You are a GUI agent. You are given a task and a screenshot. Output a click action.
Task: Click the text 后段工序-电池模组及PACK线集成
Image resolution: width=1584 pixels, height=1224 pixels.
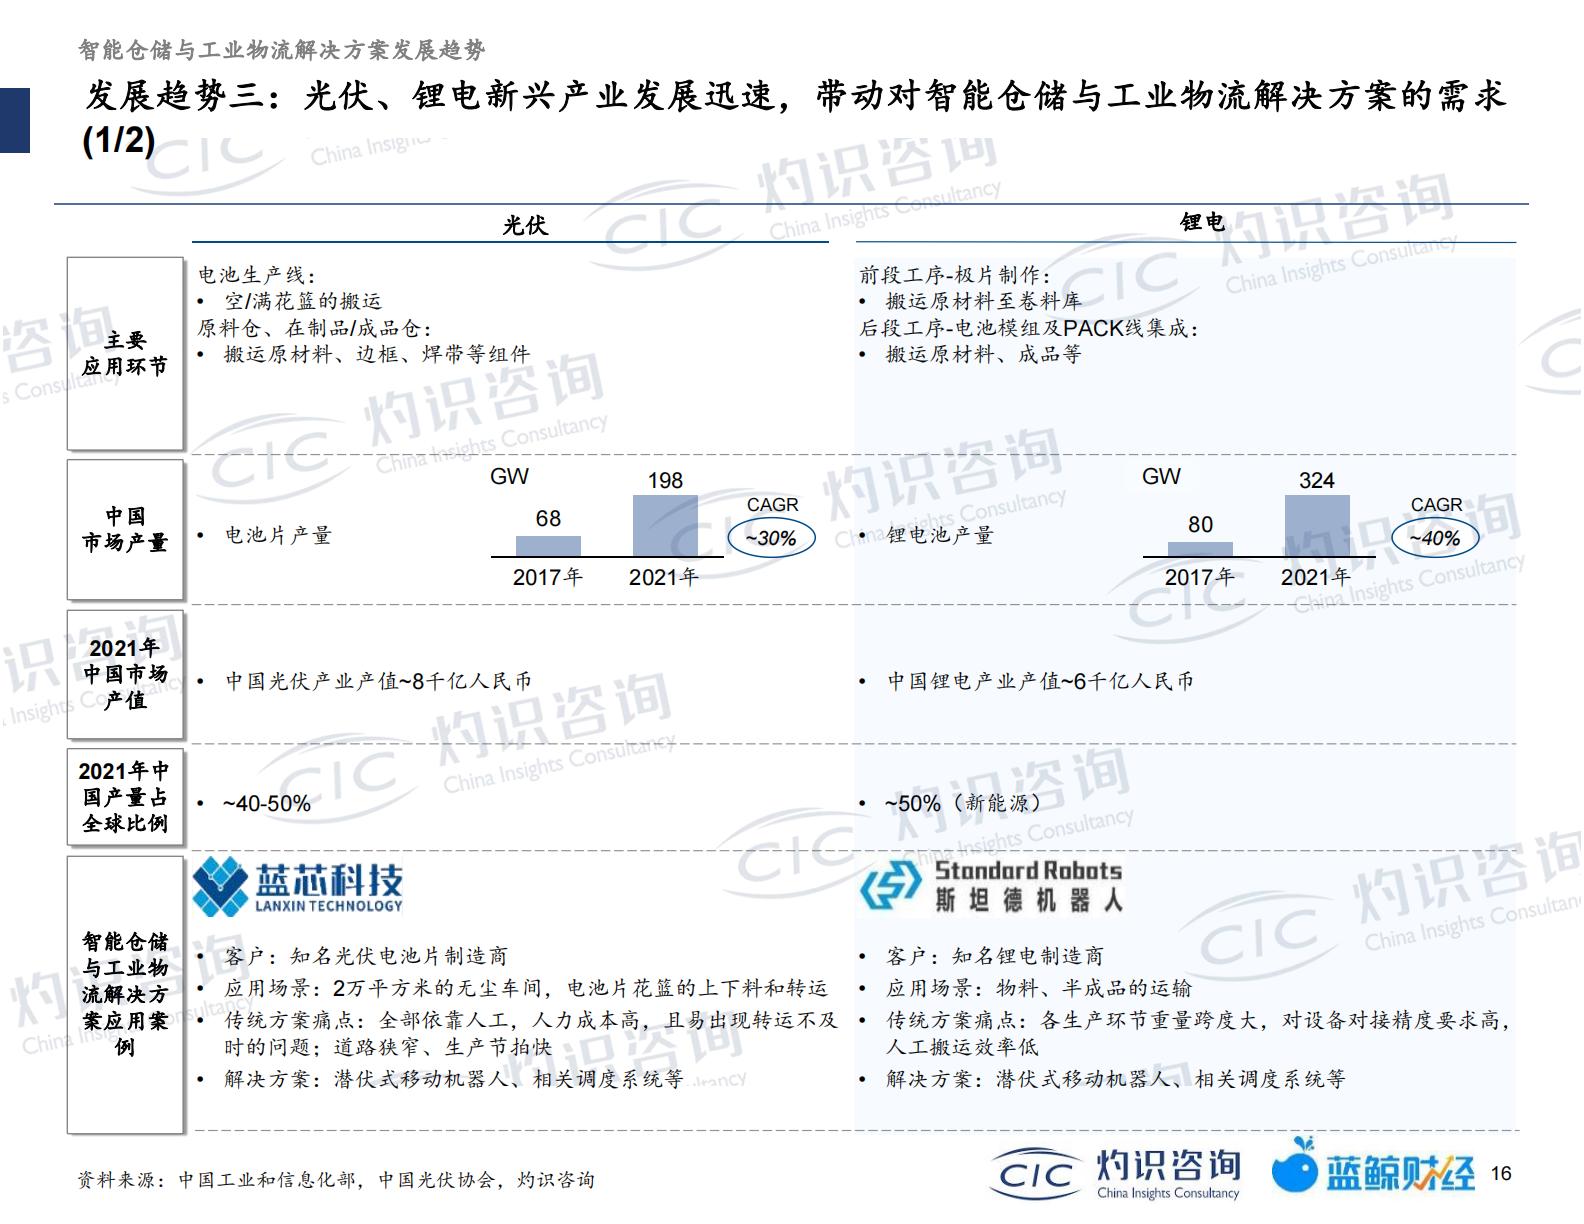tap(1028, 328)
